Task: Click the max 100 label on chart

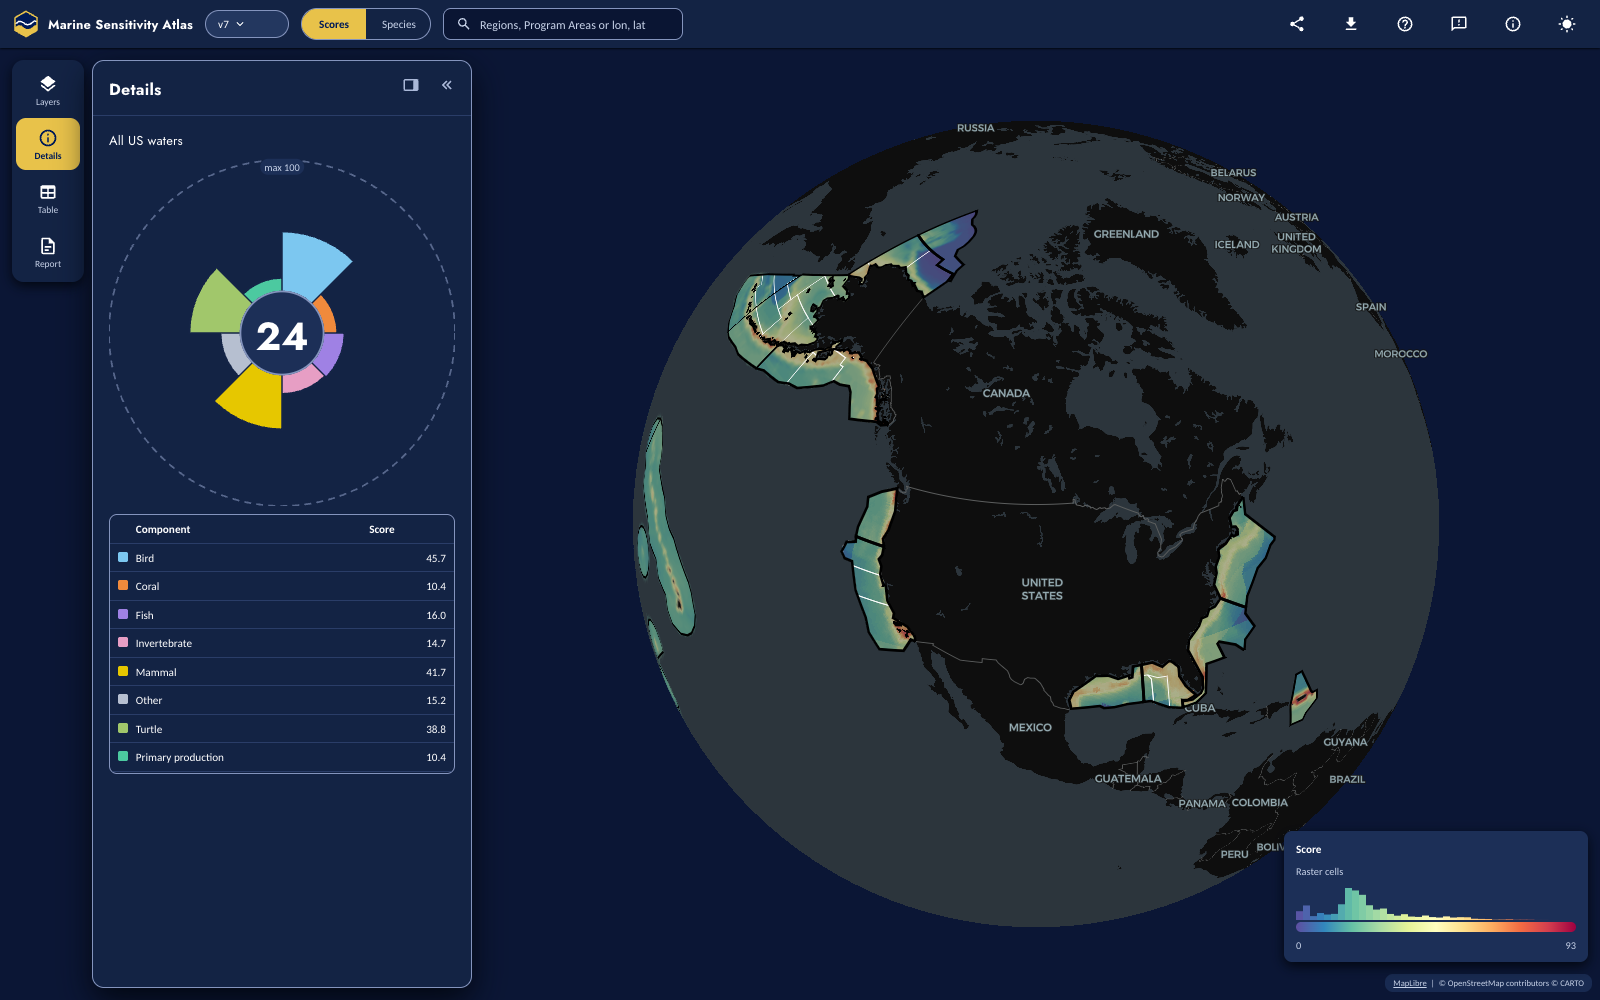Action: [282, 168]
